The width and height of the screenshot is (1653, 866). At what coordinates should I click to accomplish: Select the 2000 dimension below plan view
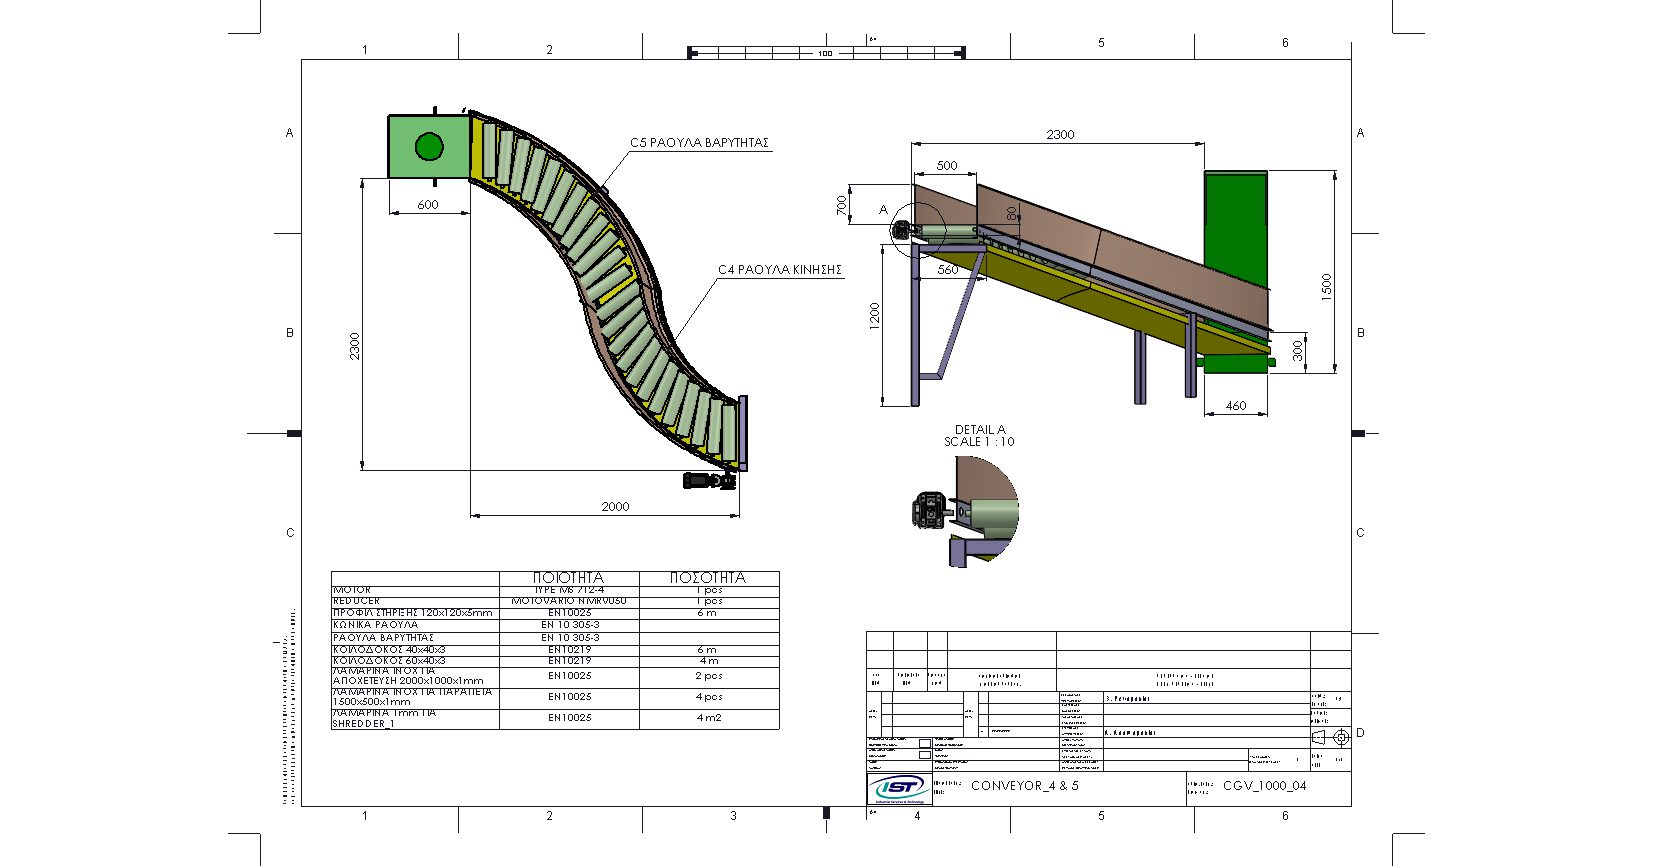point(615,507)
